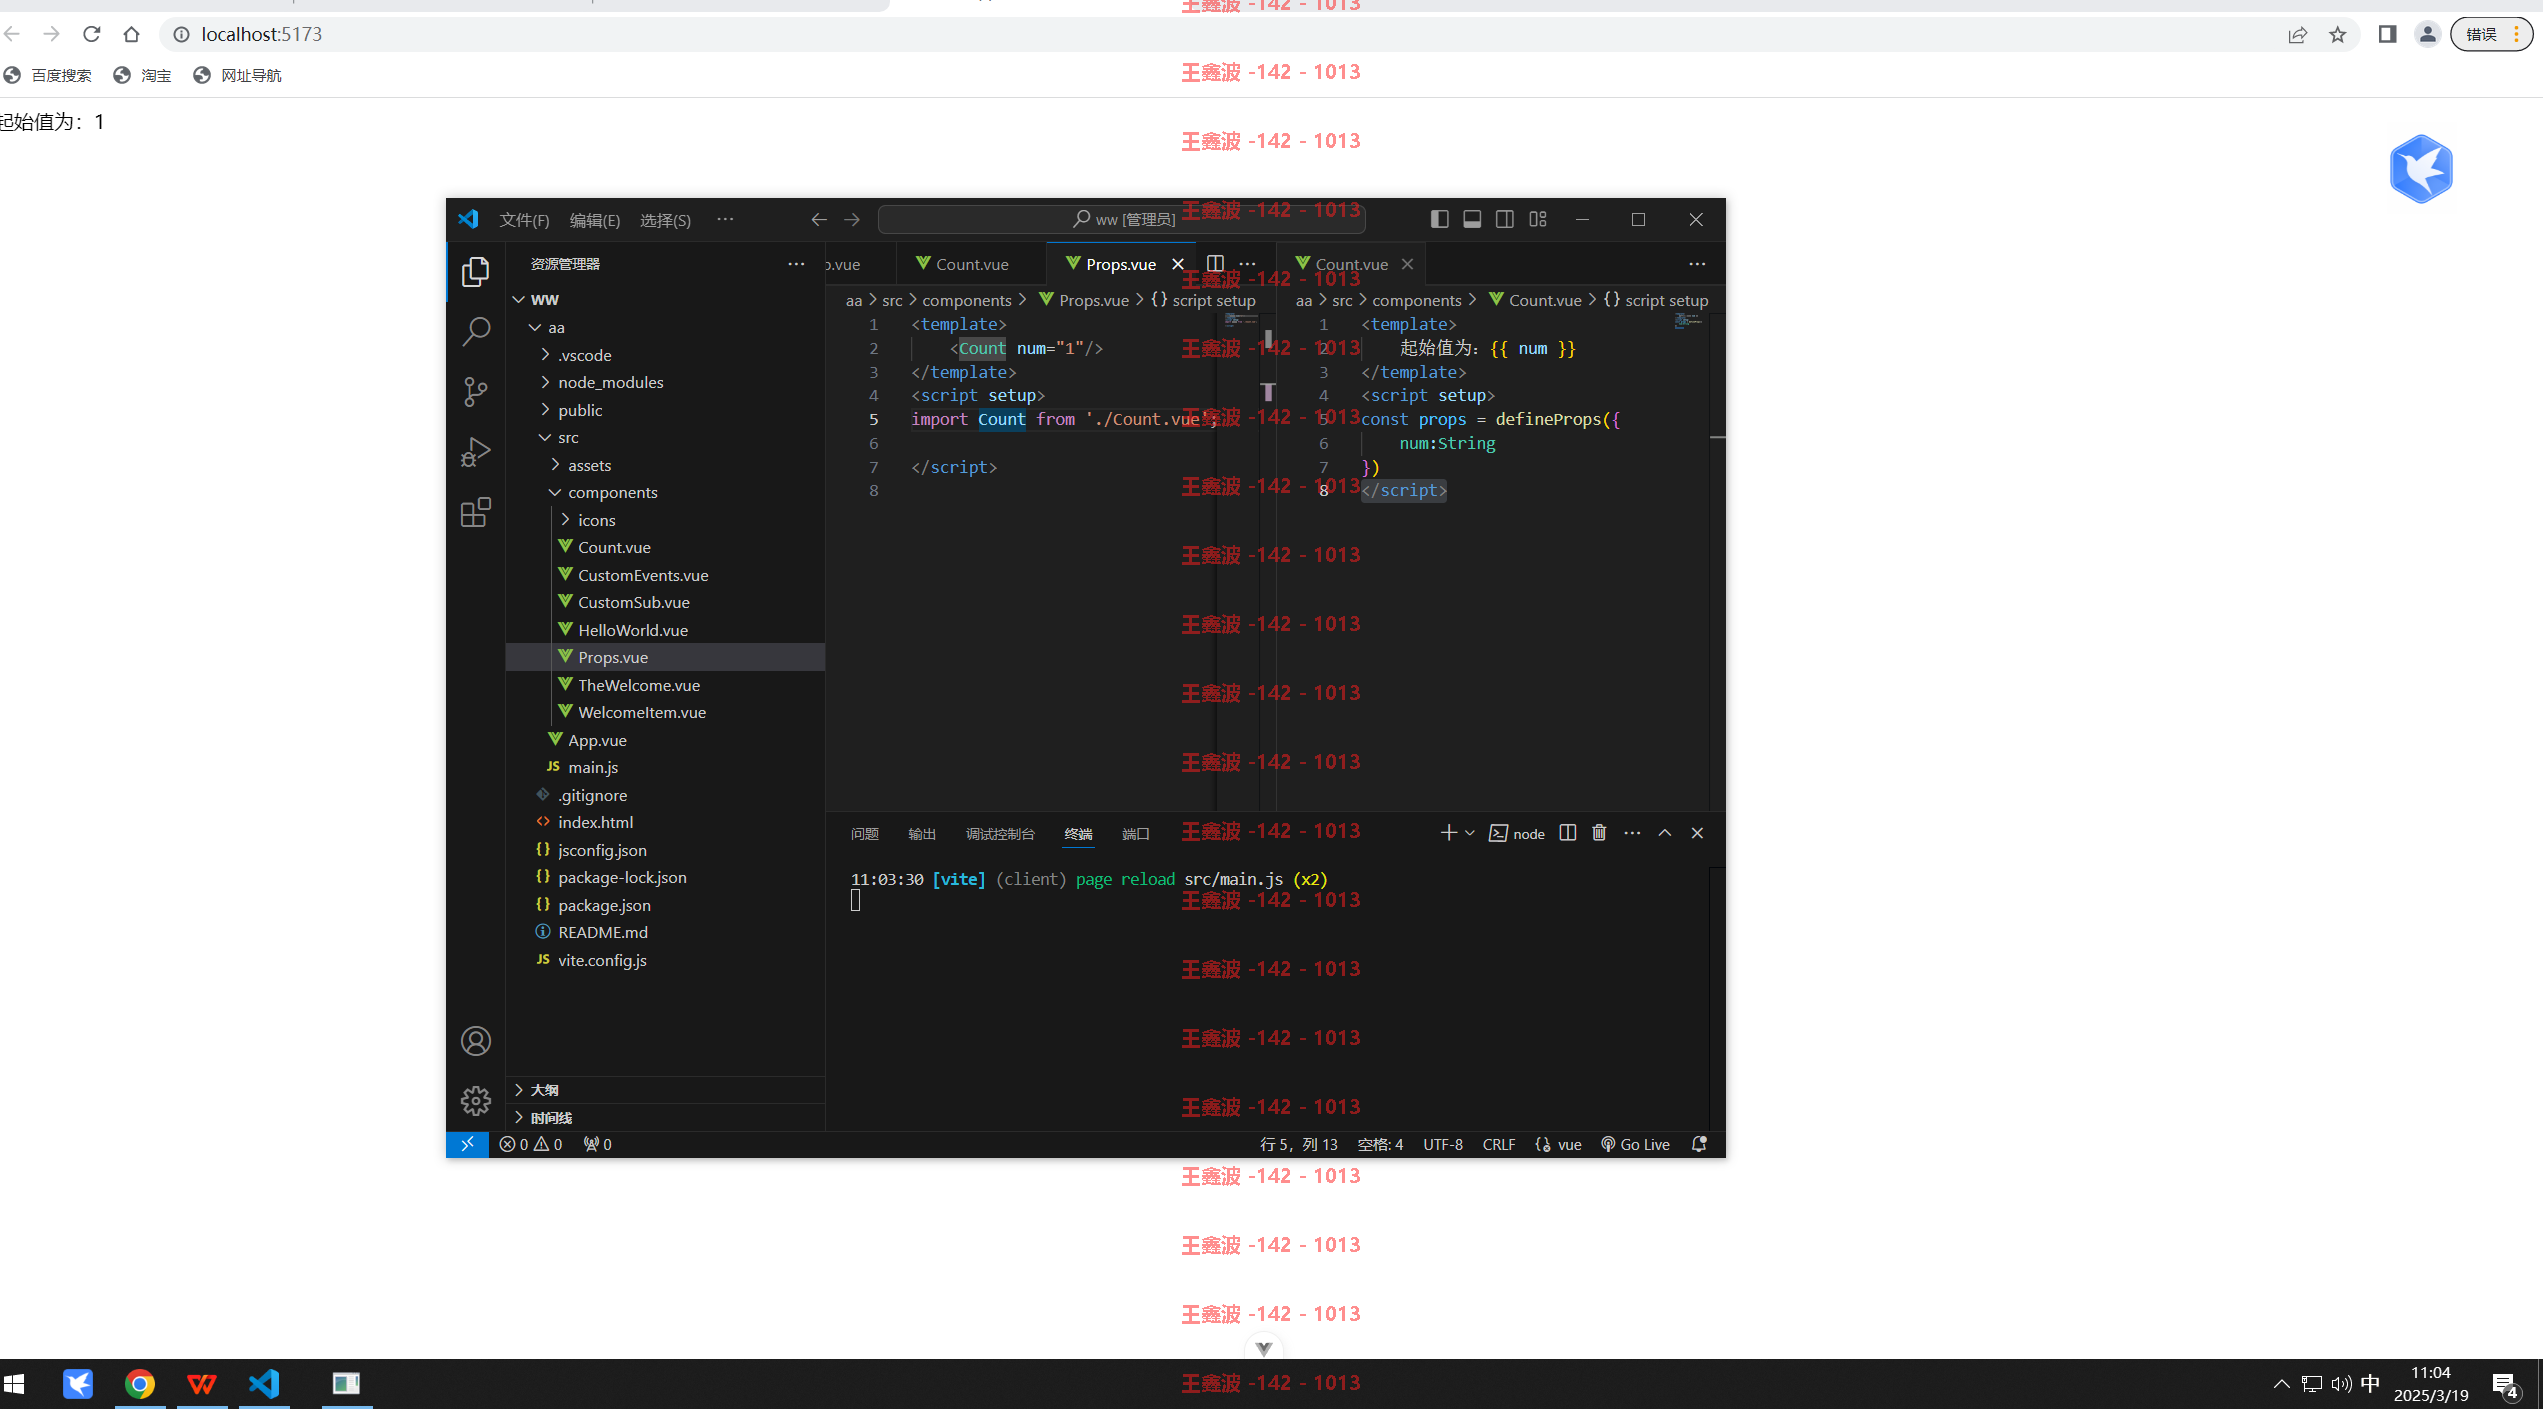Collapse the ww root folder
Screen dimensions: 2543x1409
[519, 299]
